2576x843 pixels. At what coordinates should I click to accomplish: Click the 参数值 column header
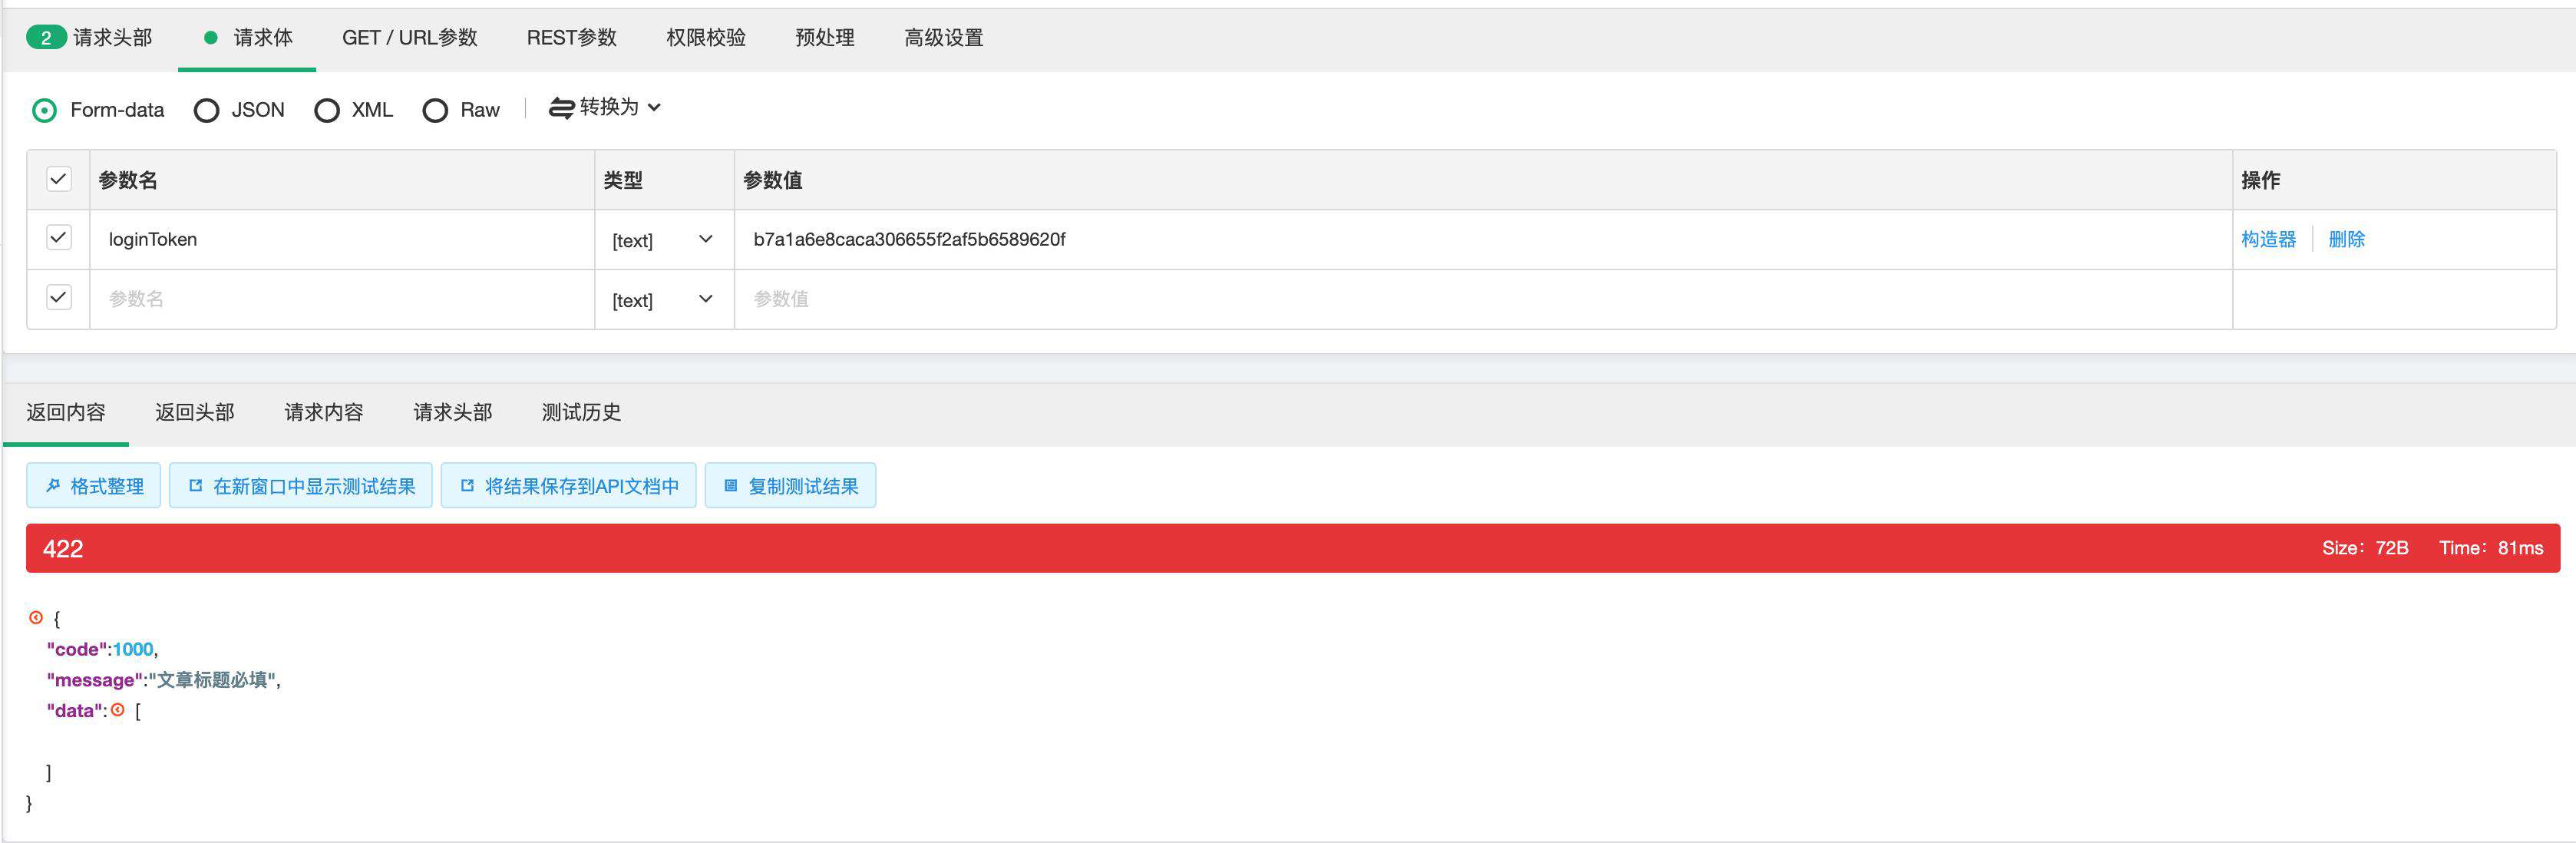pyautogui.click(x=772, y=180)
